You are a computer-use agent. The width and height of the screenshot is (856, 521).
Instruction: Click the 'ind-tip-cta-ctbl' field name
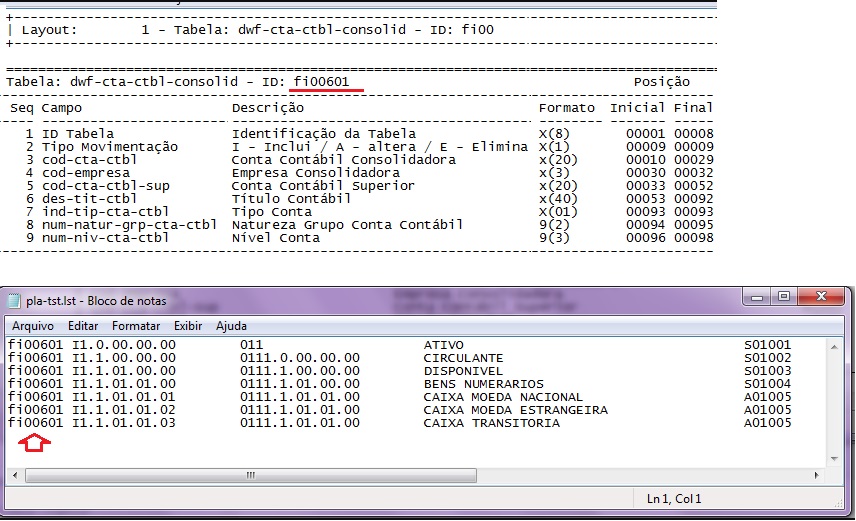(105, 212)
